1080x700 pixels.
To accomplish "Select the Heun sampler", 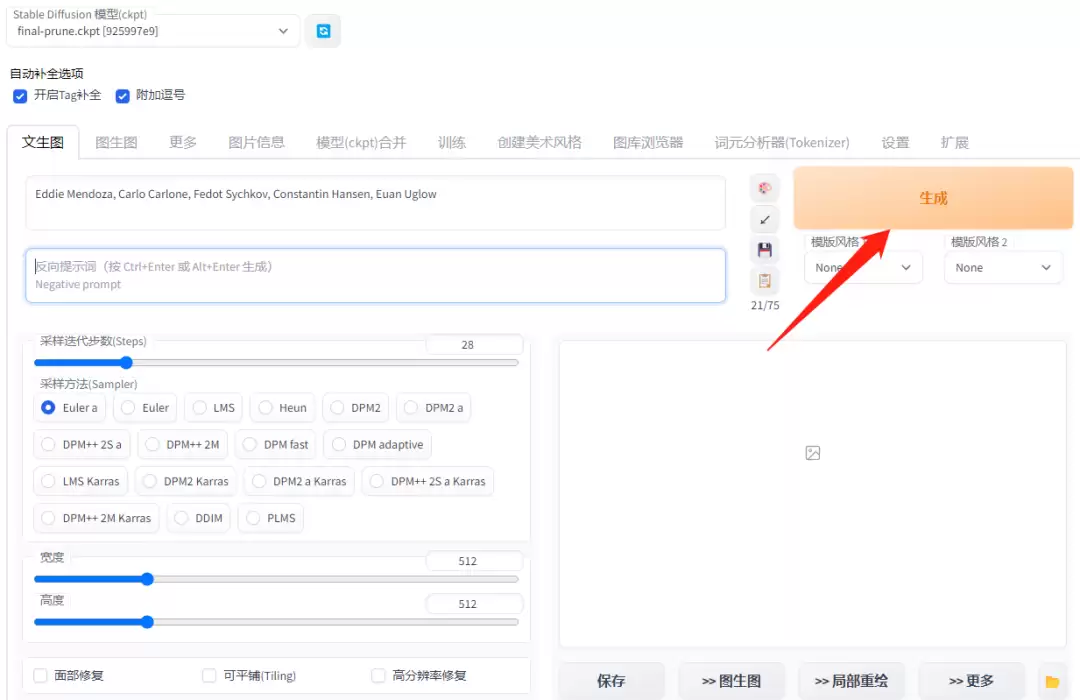I will coord(283,408).
